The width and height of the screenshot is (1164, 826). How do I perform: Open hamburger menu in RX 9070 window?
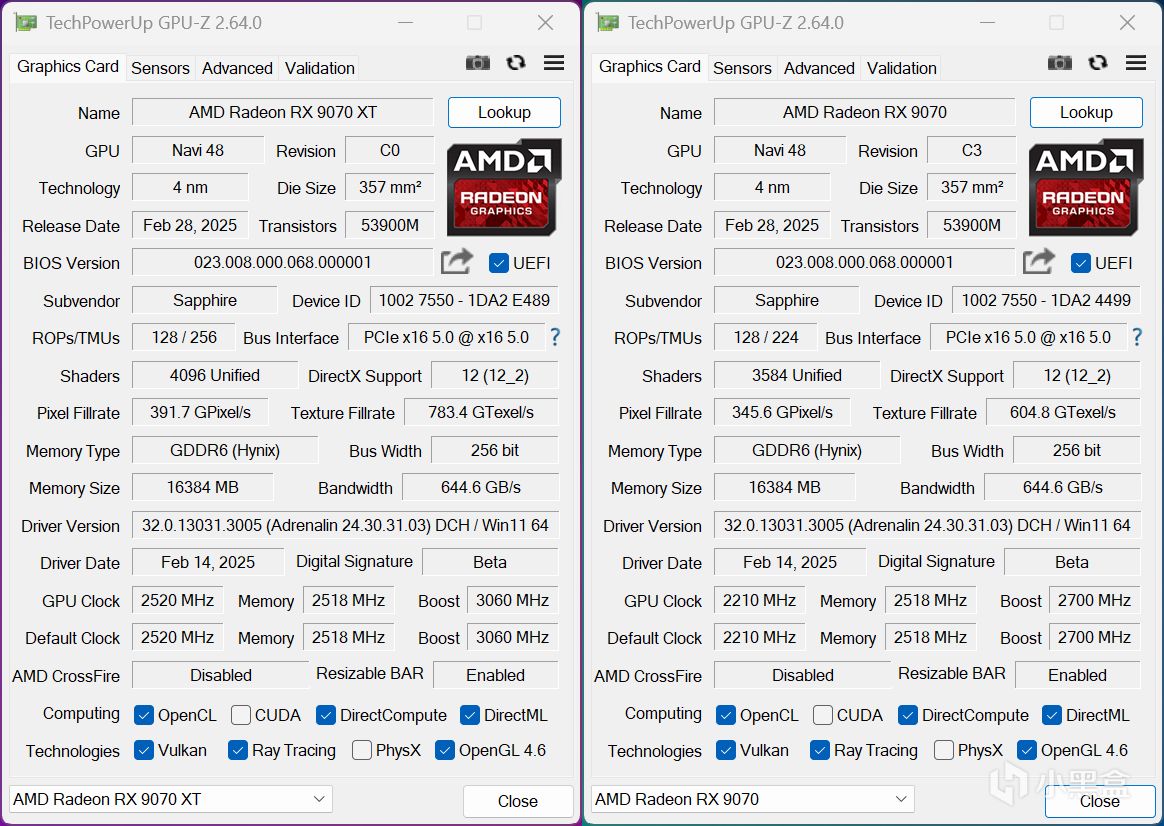[1136, 63]
